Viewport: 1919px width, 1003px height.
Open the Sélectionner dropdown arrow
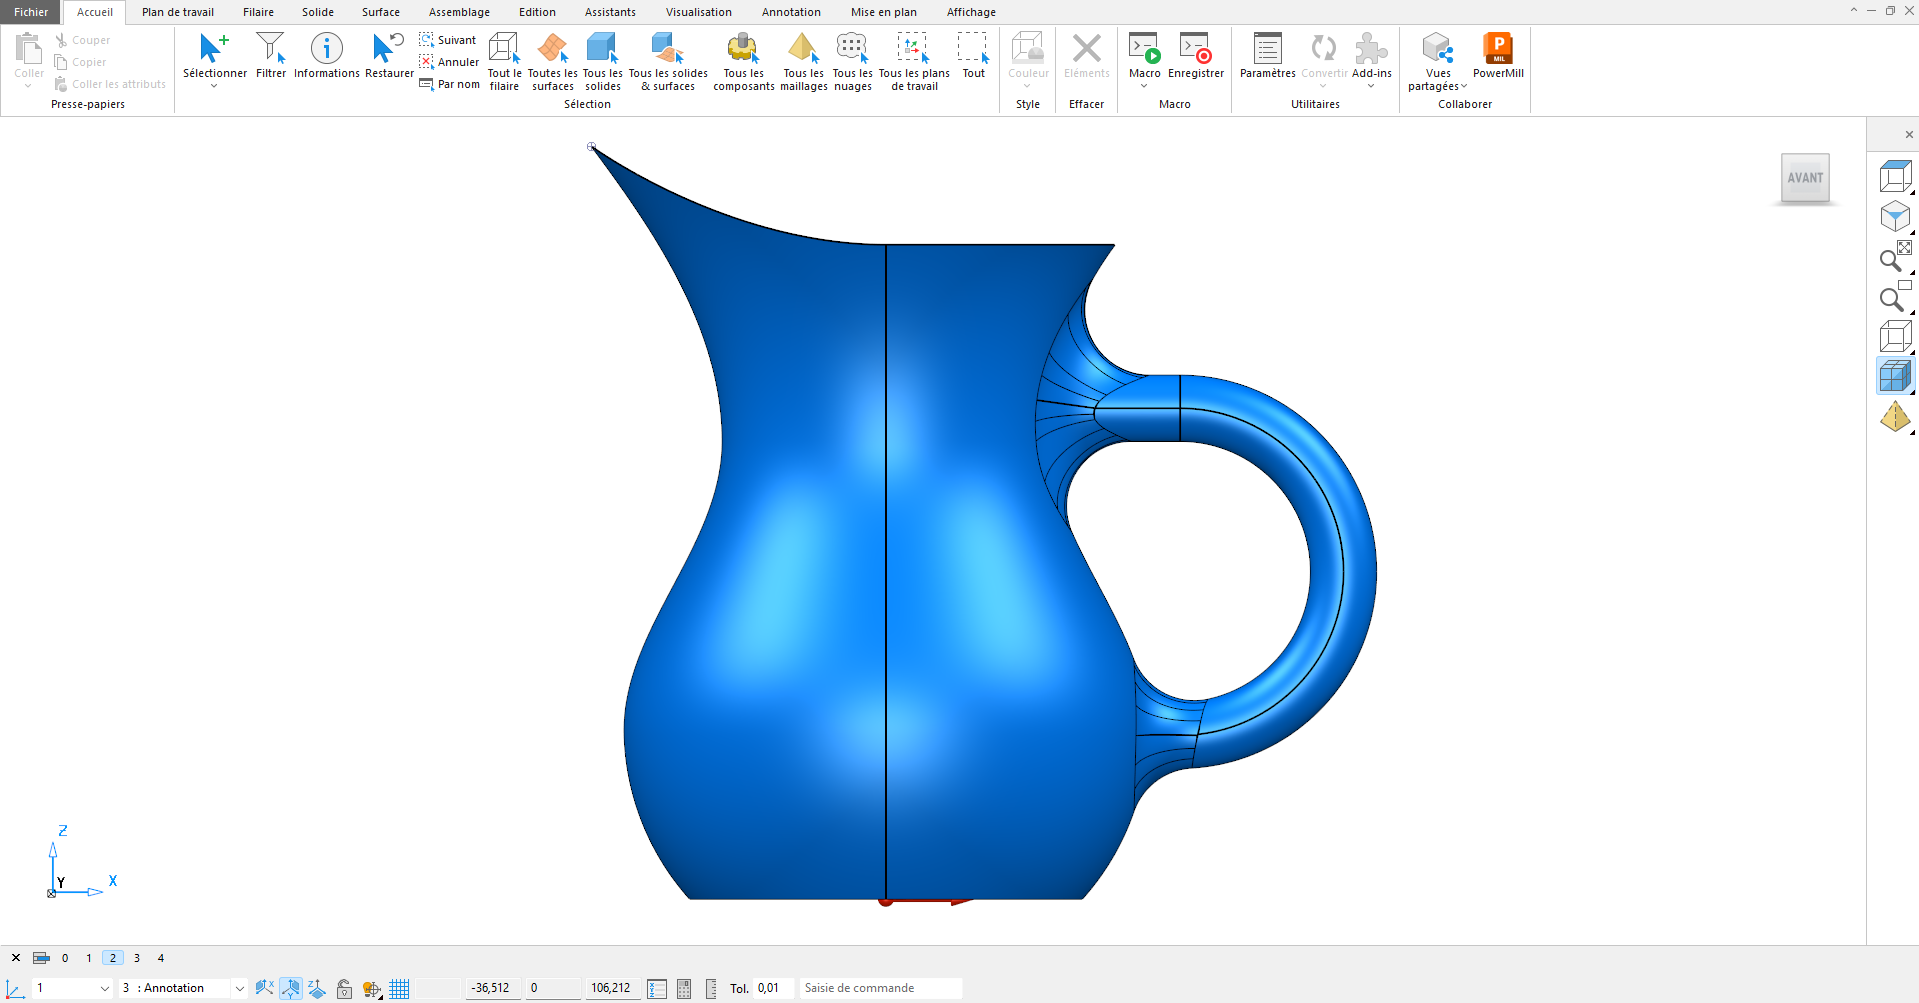(x=214, y=87)
